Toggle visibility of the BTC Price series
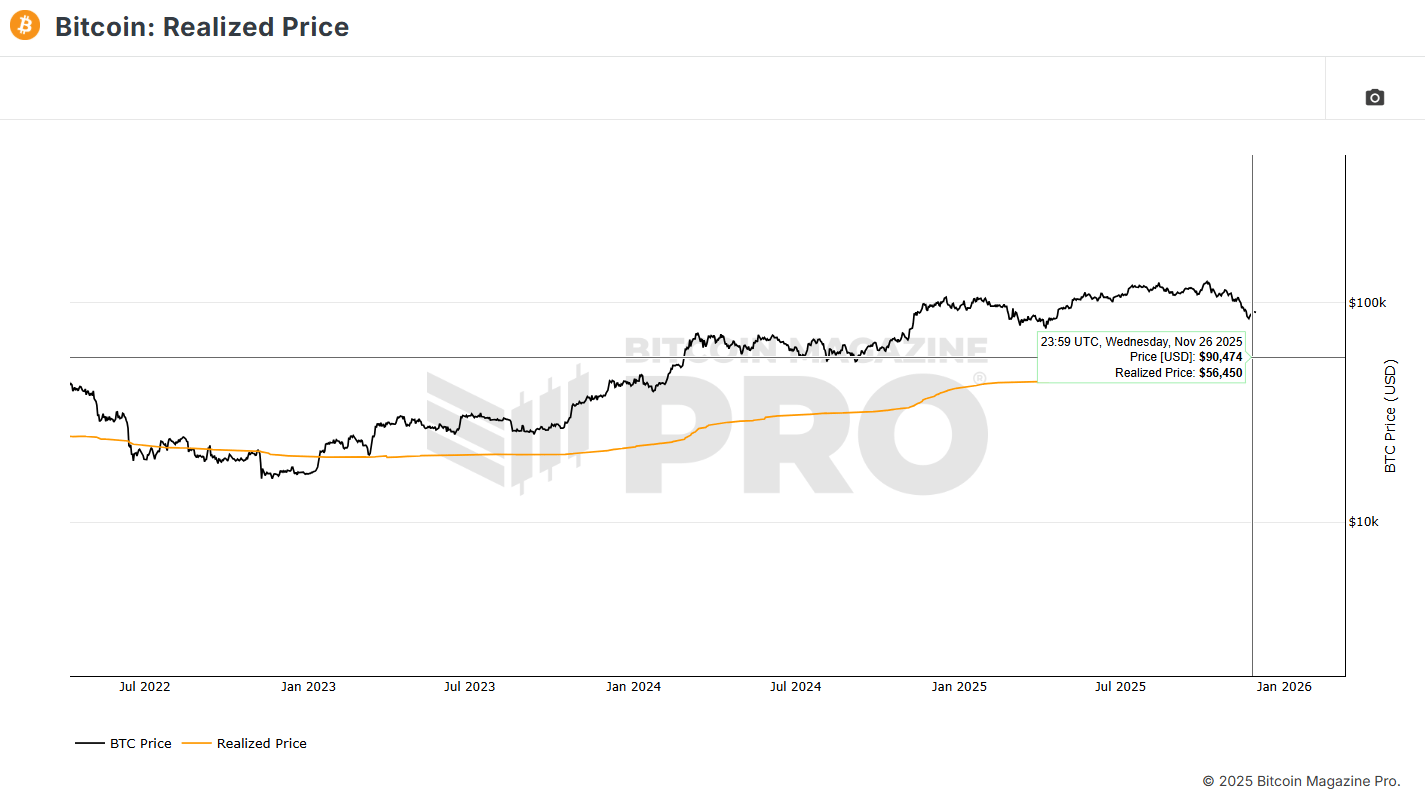The height and width of the screenshot is (793, 1425). [140, 743]
